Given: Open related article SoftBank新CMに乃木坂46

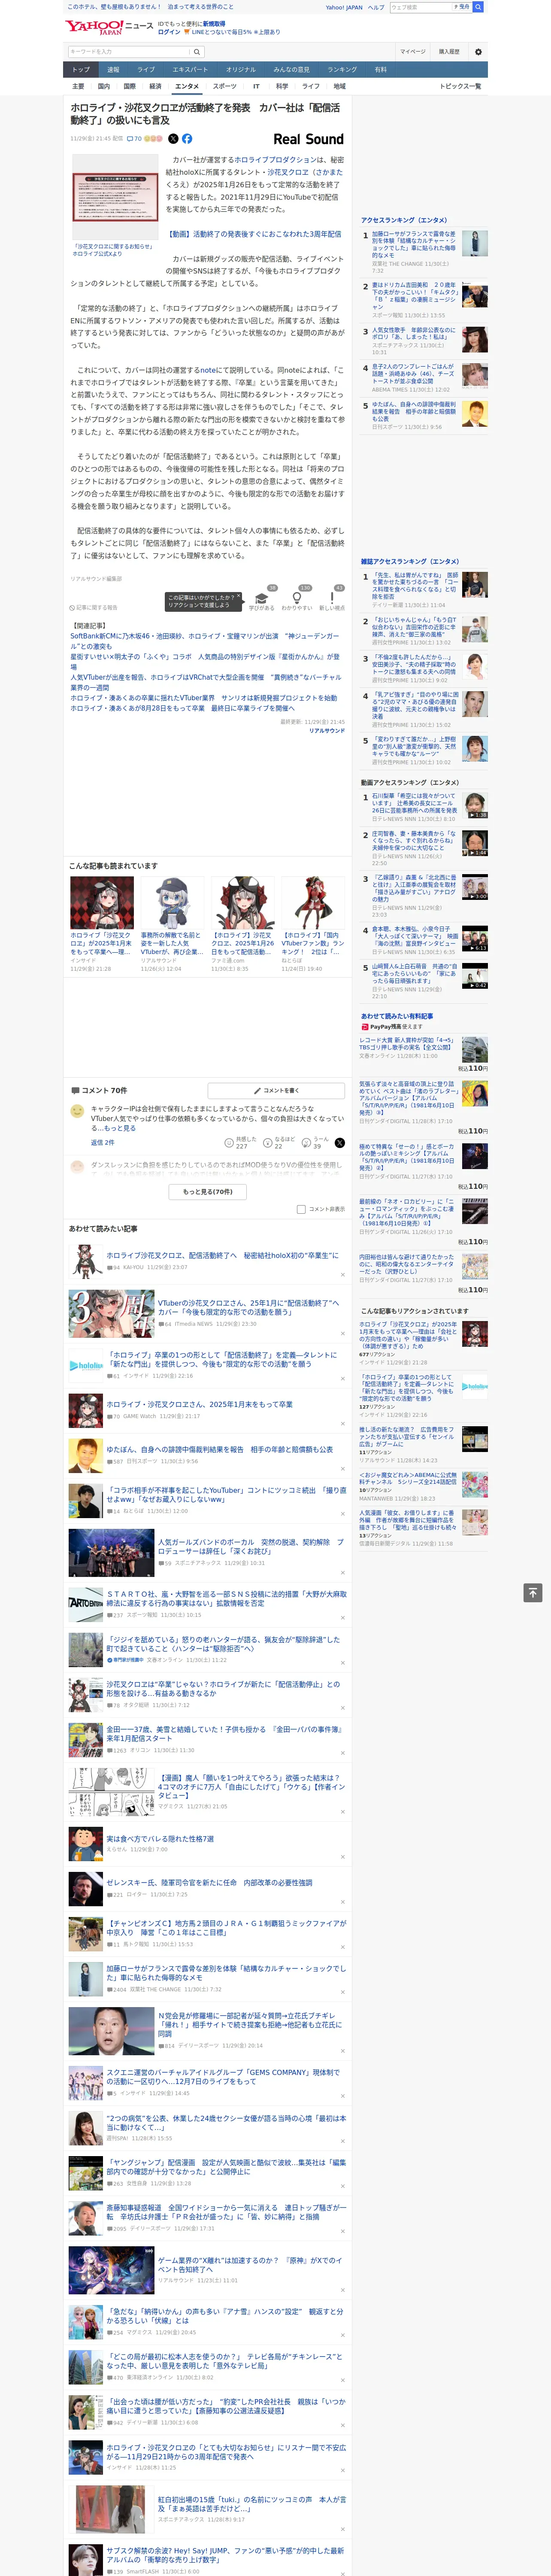Looking at the screenshot, I should [205, 641].
